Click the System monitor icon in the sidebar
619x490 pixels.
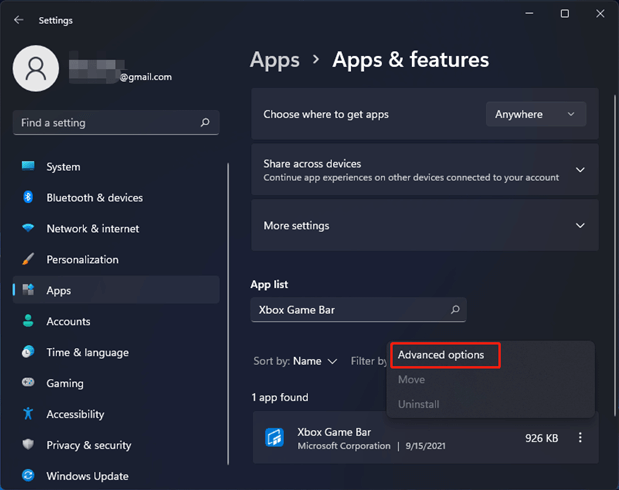pos(28,166)
